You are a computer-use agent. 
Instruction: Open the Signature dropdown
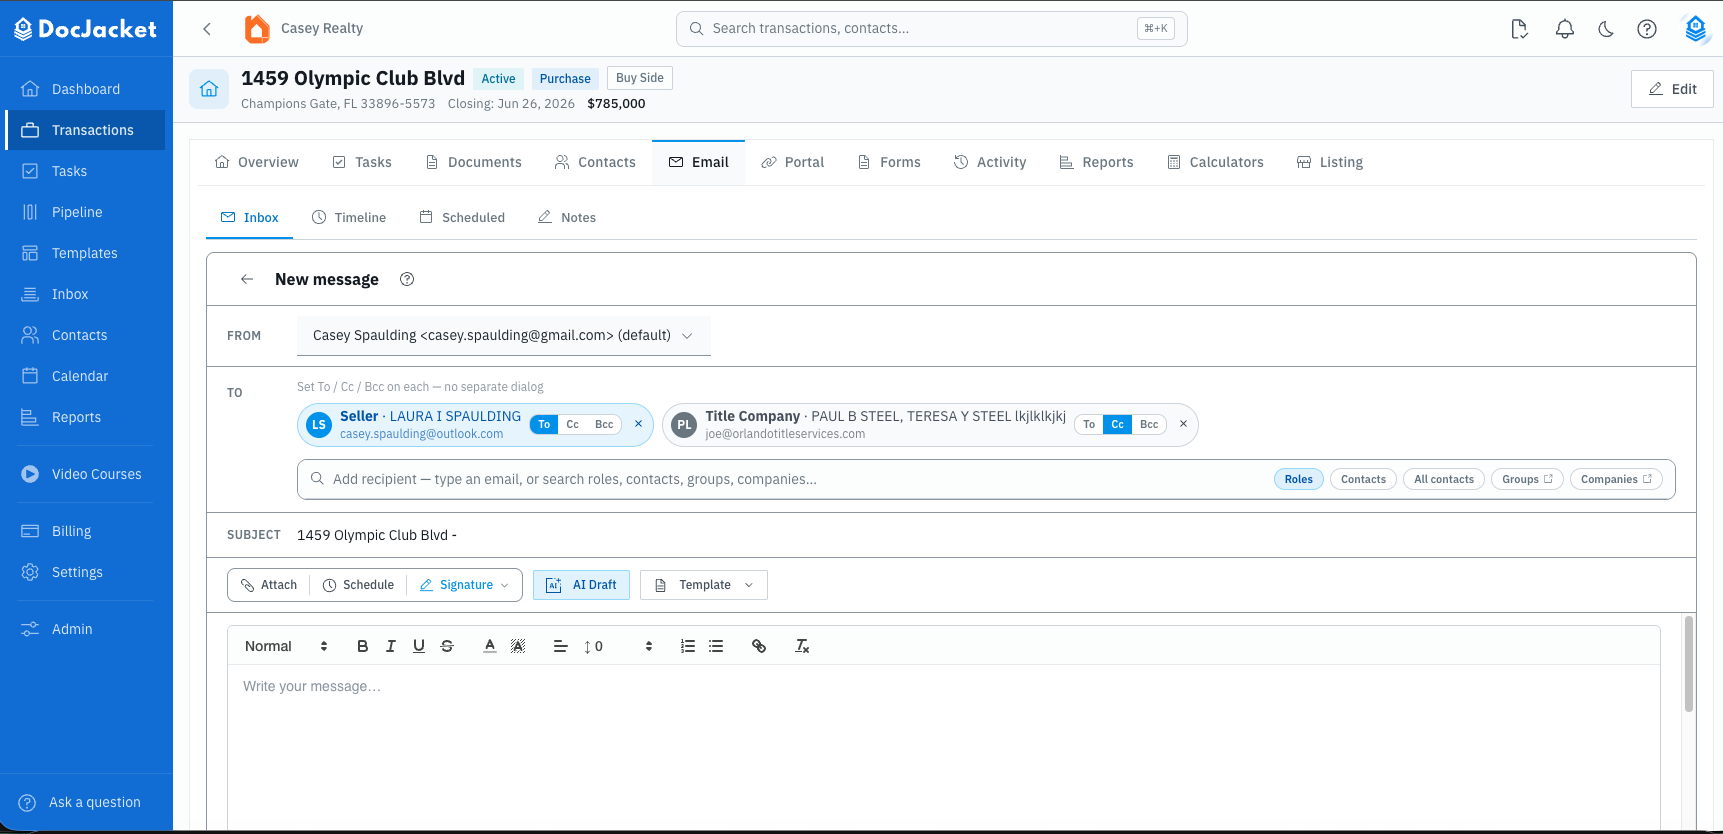465,585
